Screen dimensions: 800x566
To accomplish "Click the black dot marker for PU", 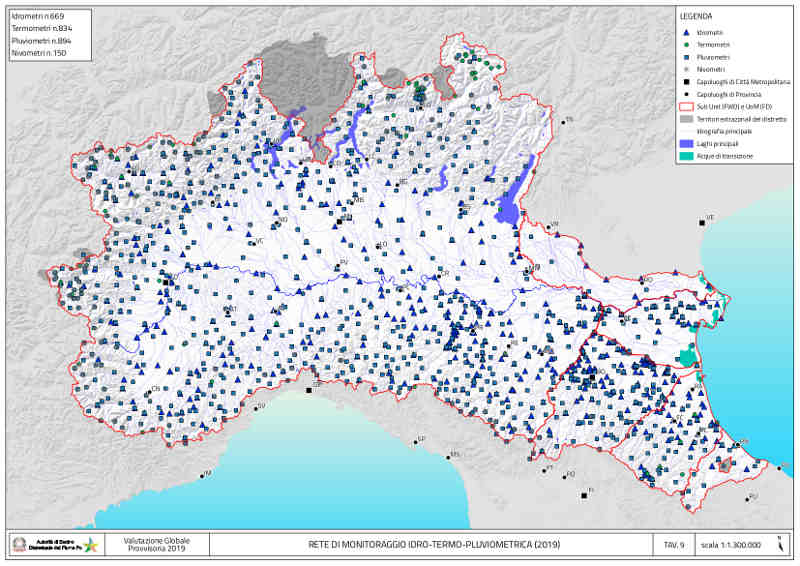I will coord(747,499).
